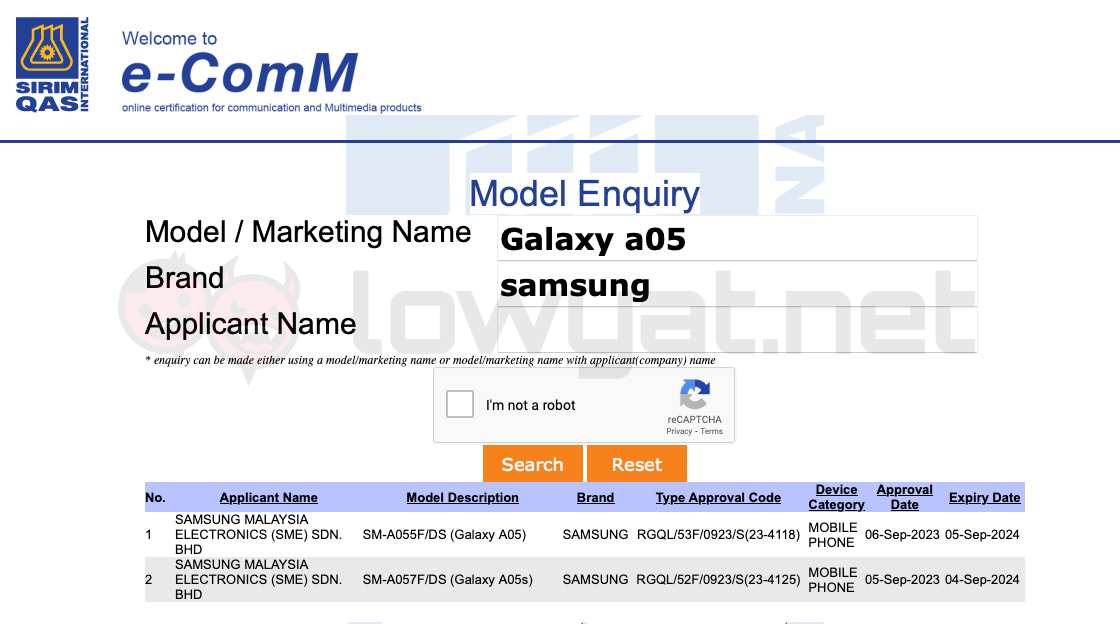
Task: Click approval date 06-Sep-2023
Action: click(902, 535)
